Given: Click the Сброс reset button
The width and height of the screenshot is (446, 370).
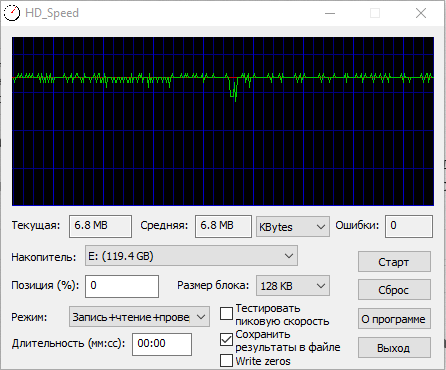Looking at the screenshot, I should point(394,290).
